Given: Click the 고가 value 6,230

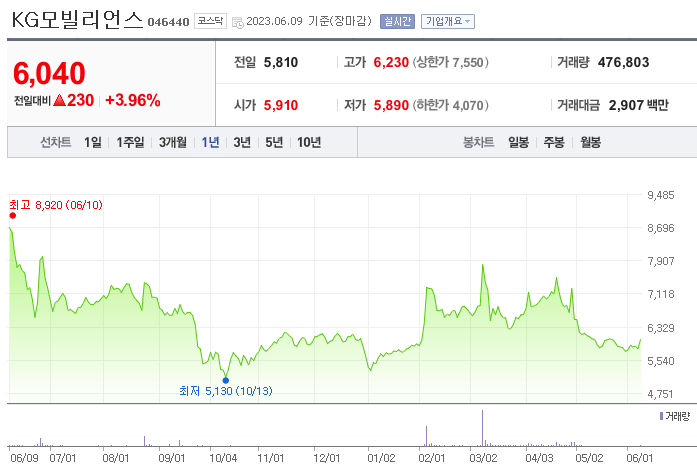Looking at the screenshot, I should 391,62.
